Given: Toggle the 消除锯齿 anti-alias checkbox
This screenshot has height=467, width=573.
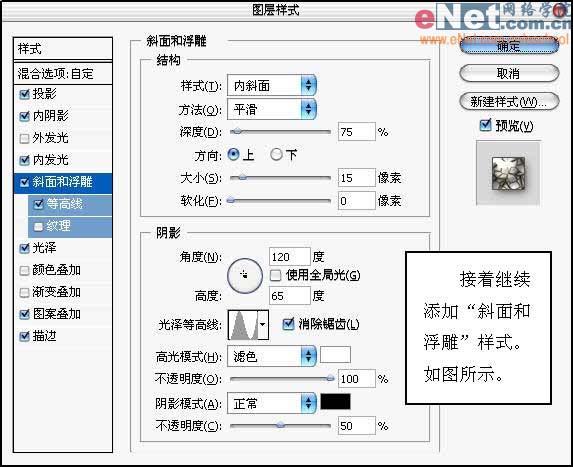Looking at the screenshot, I should 288,323.
